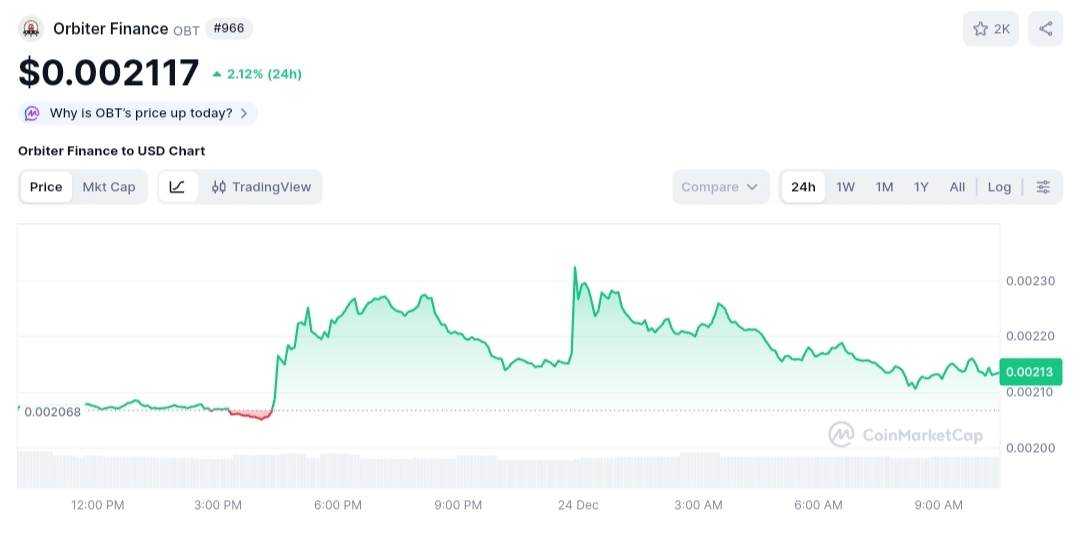The height and width of the screenshot is (536, 1080).
Task: Click the 12:00 PM time axis label
Action: tap(98, 505)
